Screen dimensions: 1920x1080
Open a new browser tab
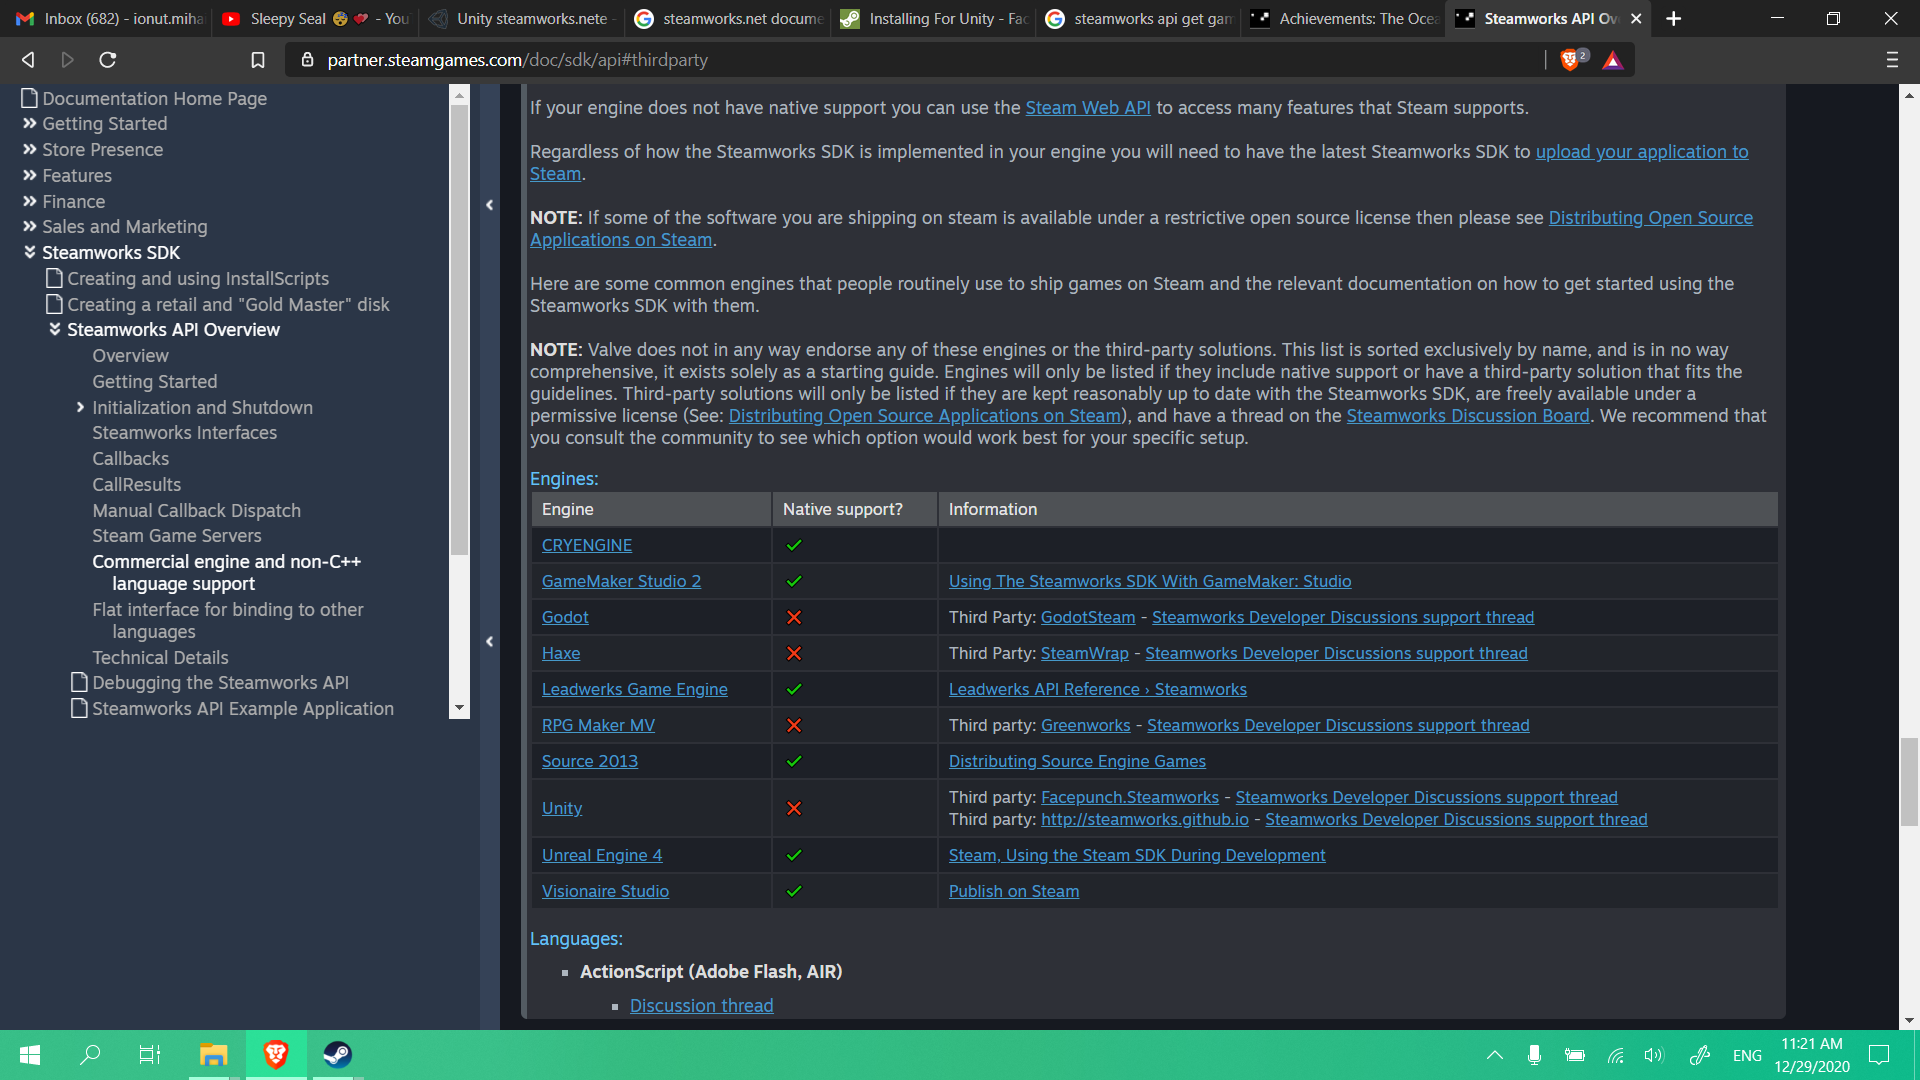click(1672, 18)
